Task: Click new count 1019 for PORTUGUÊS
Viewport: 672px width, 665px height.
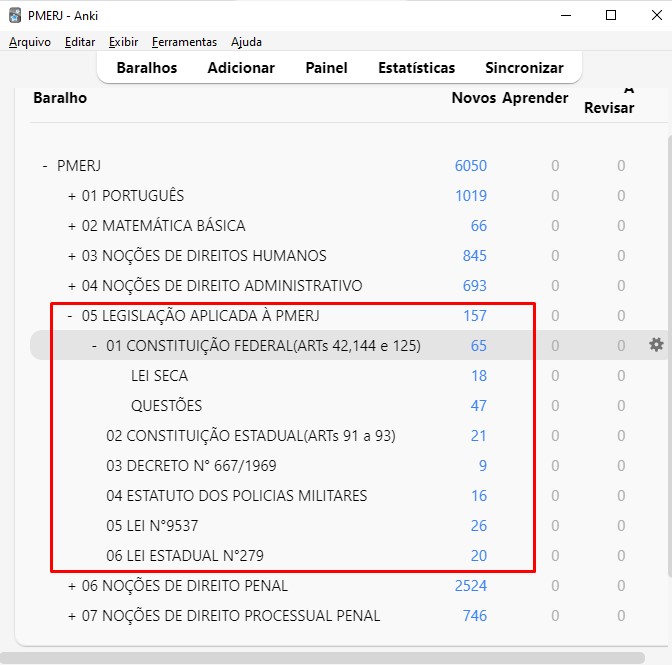Action: pos(471,196)
